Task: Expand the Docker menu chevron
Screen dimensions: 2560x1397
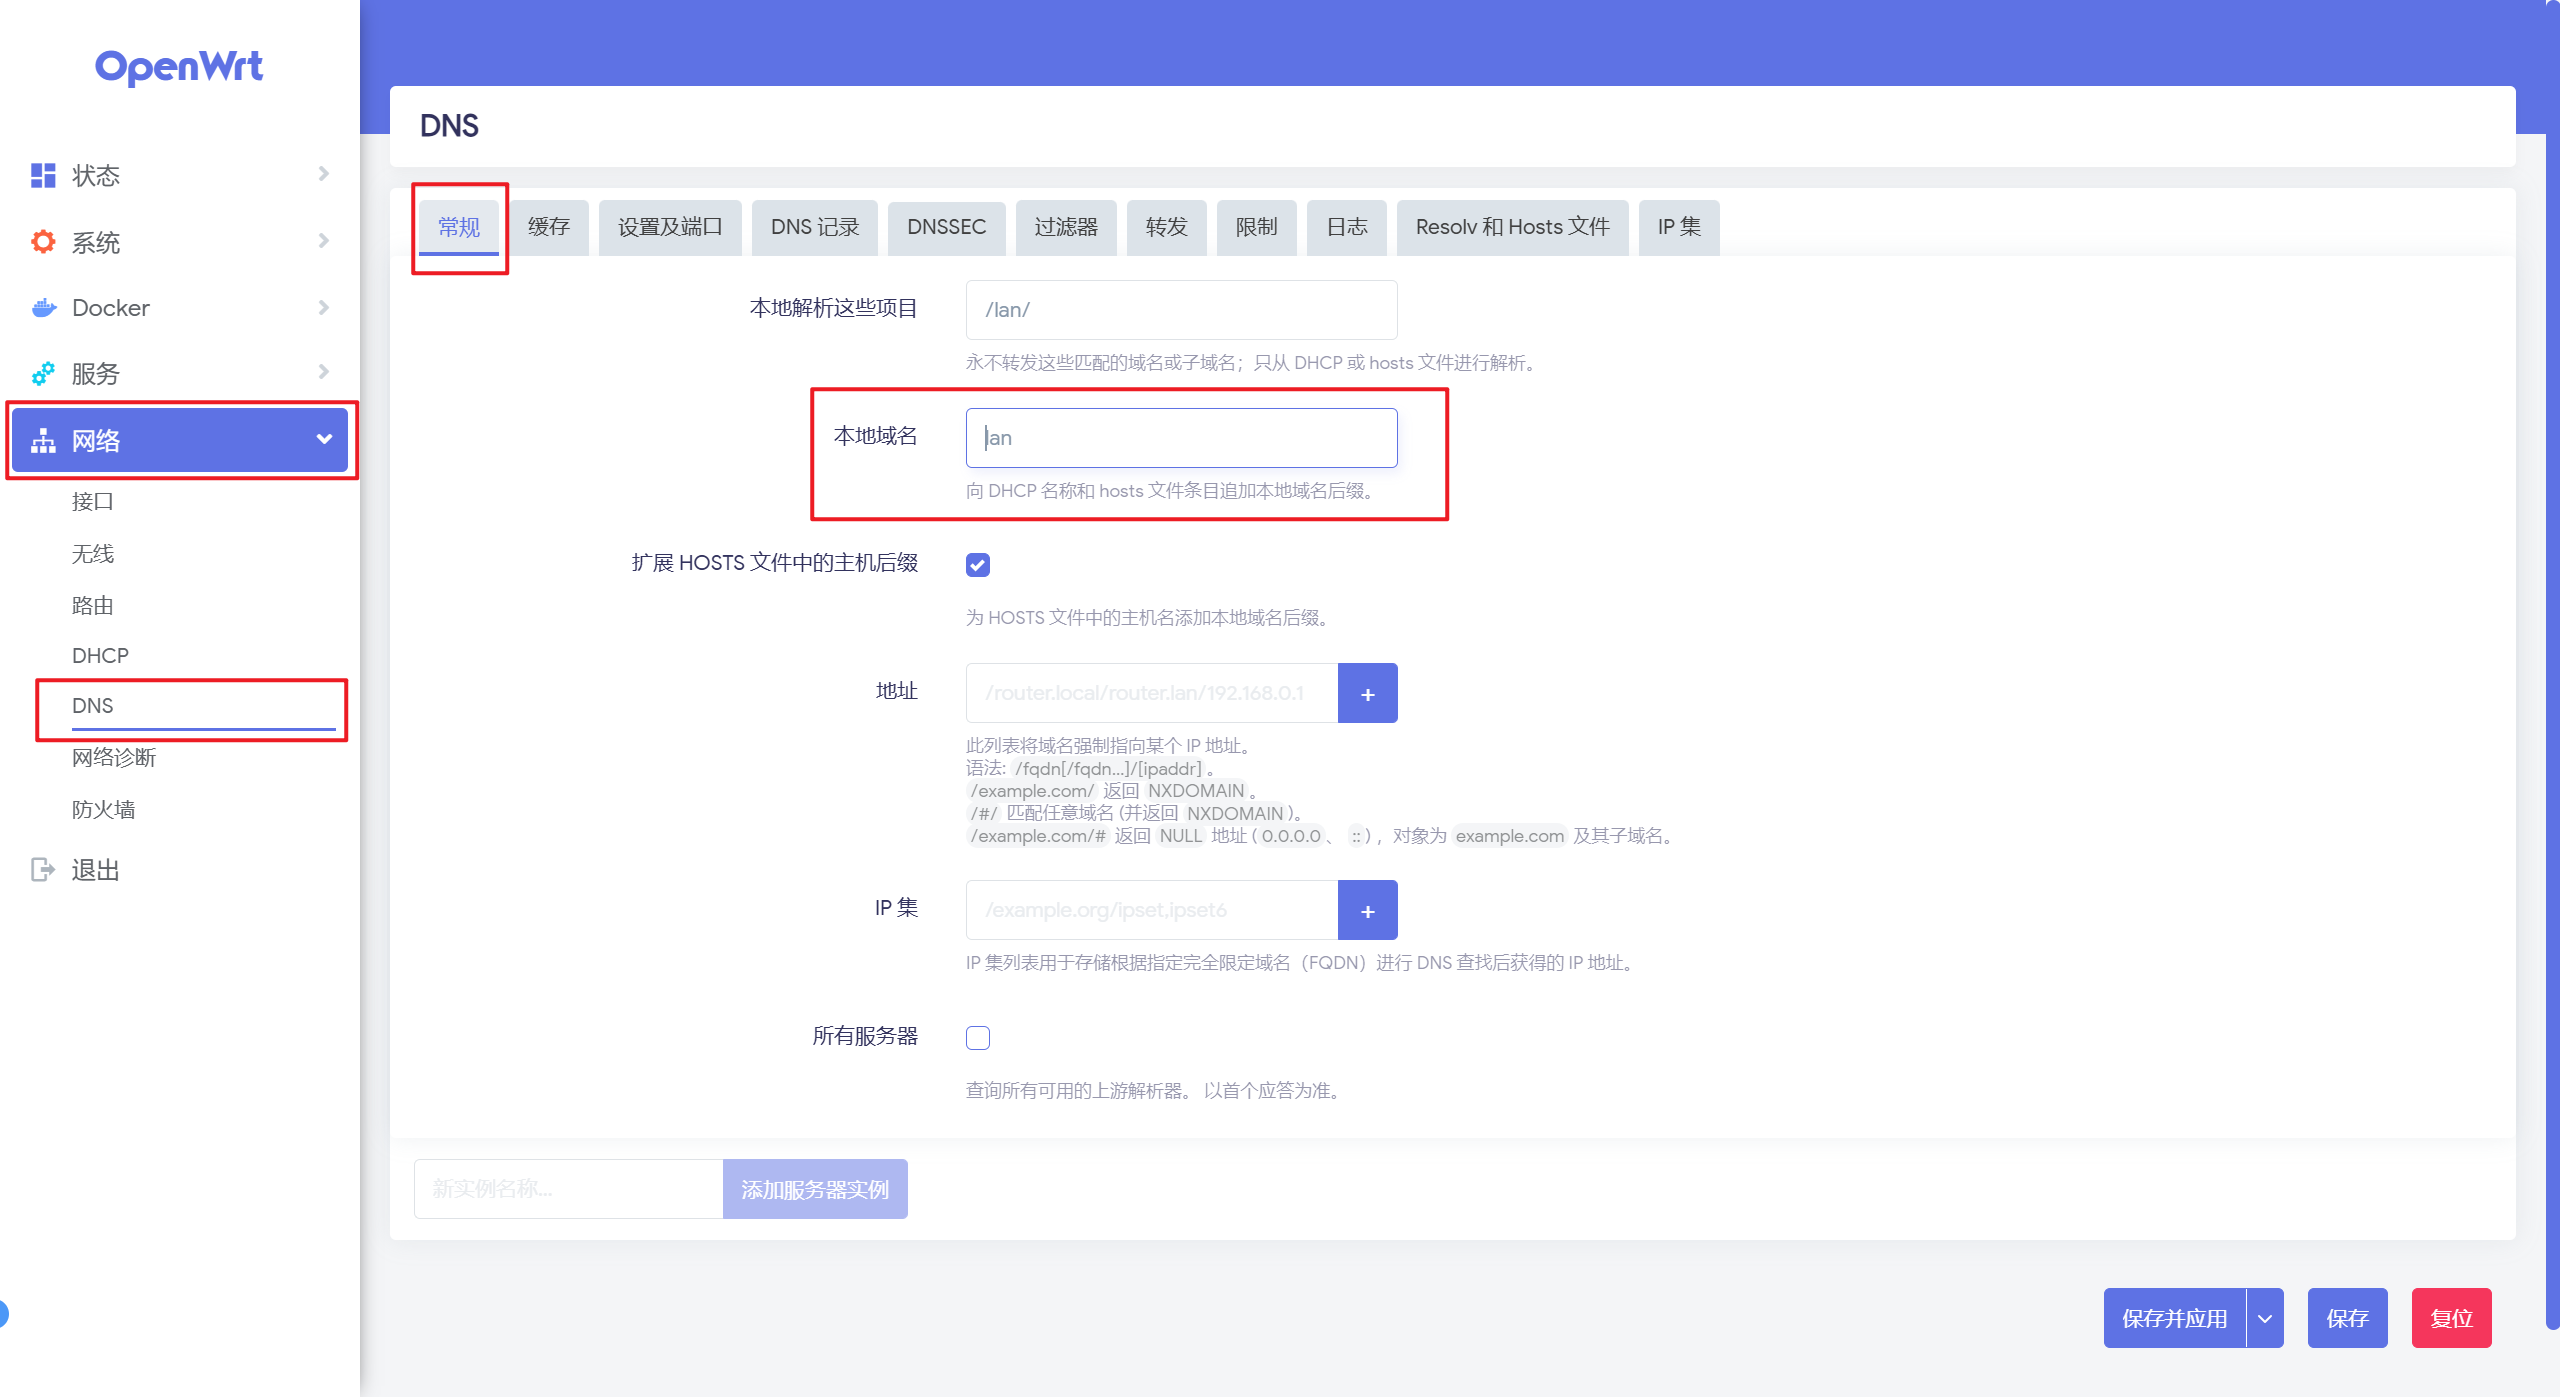Action: pos(323,307)
